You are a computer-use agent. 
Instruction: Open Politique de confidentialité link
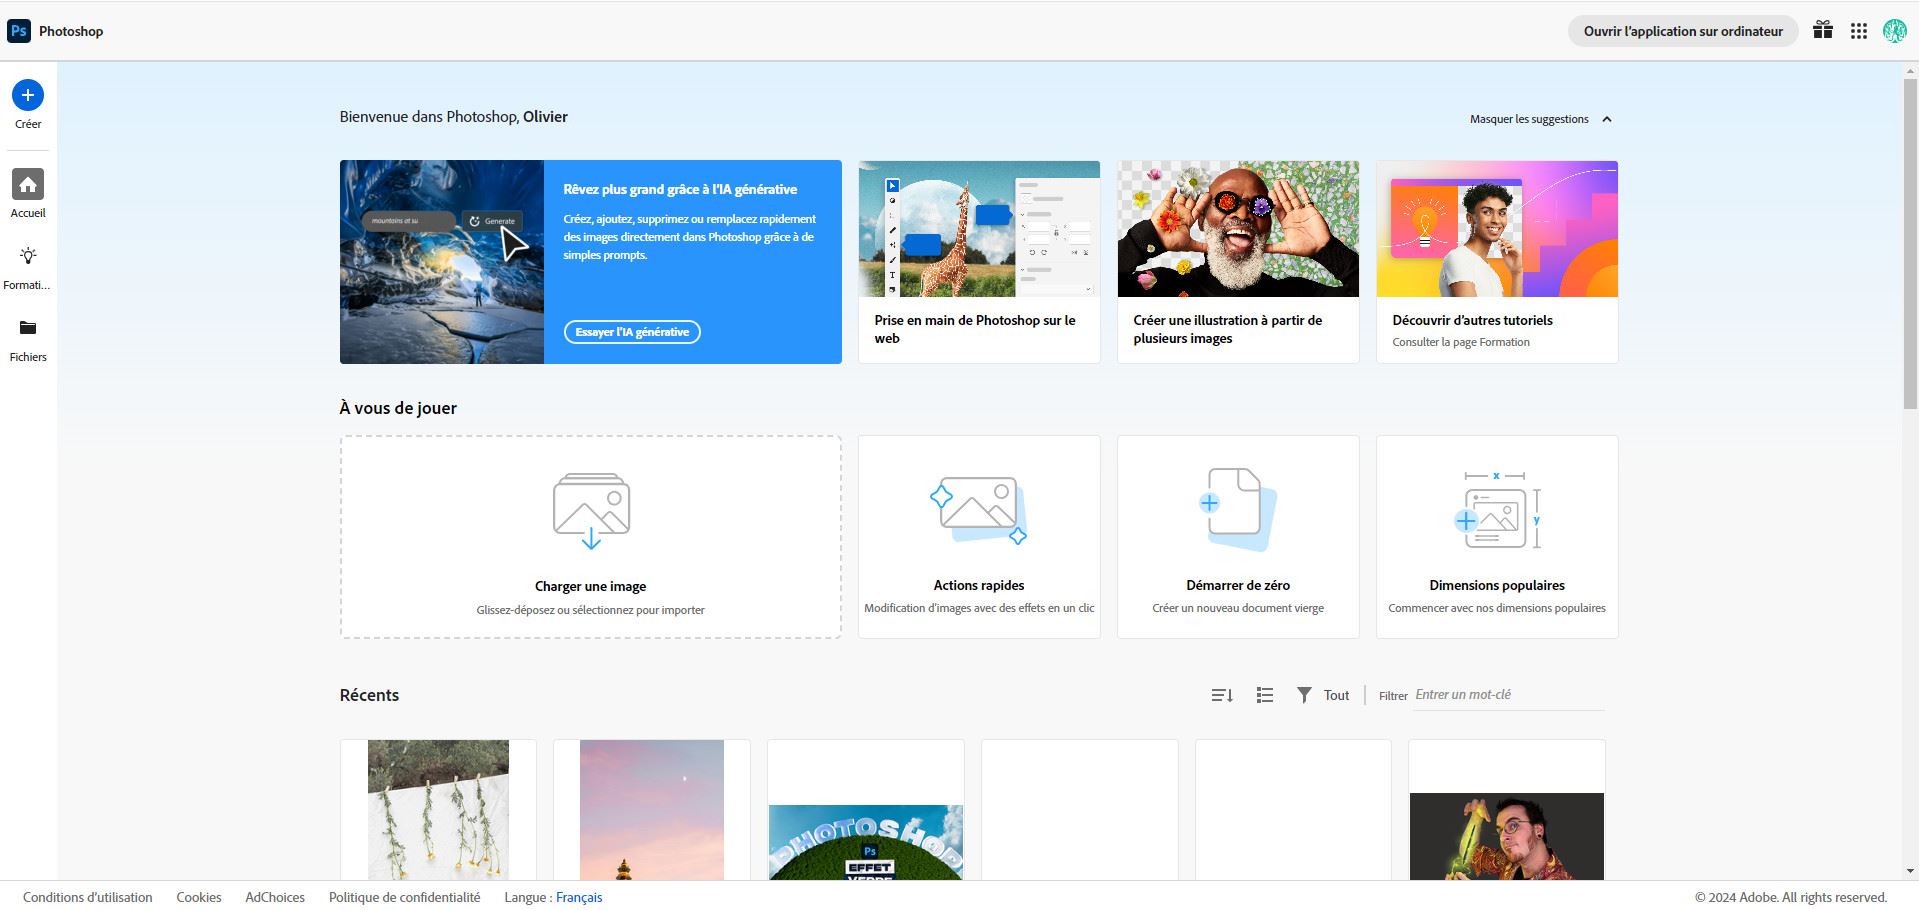point(405,897)
